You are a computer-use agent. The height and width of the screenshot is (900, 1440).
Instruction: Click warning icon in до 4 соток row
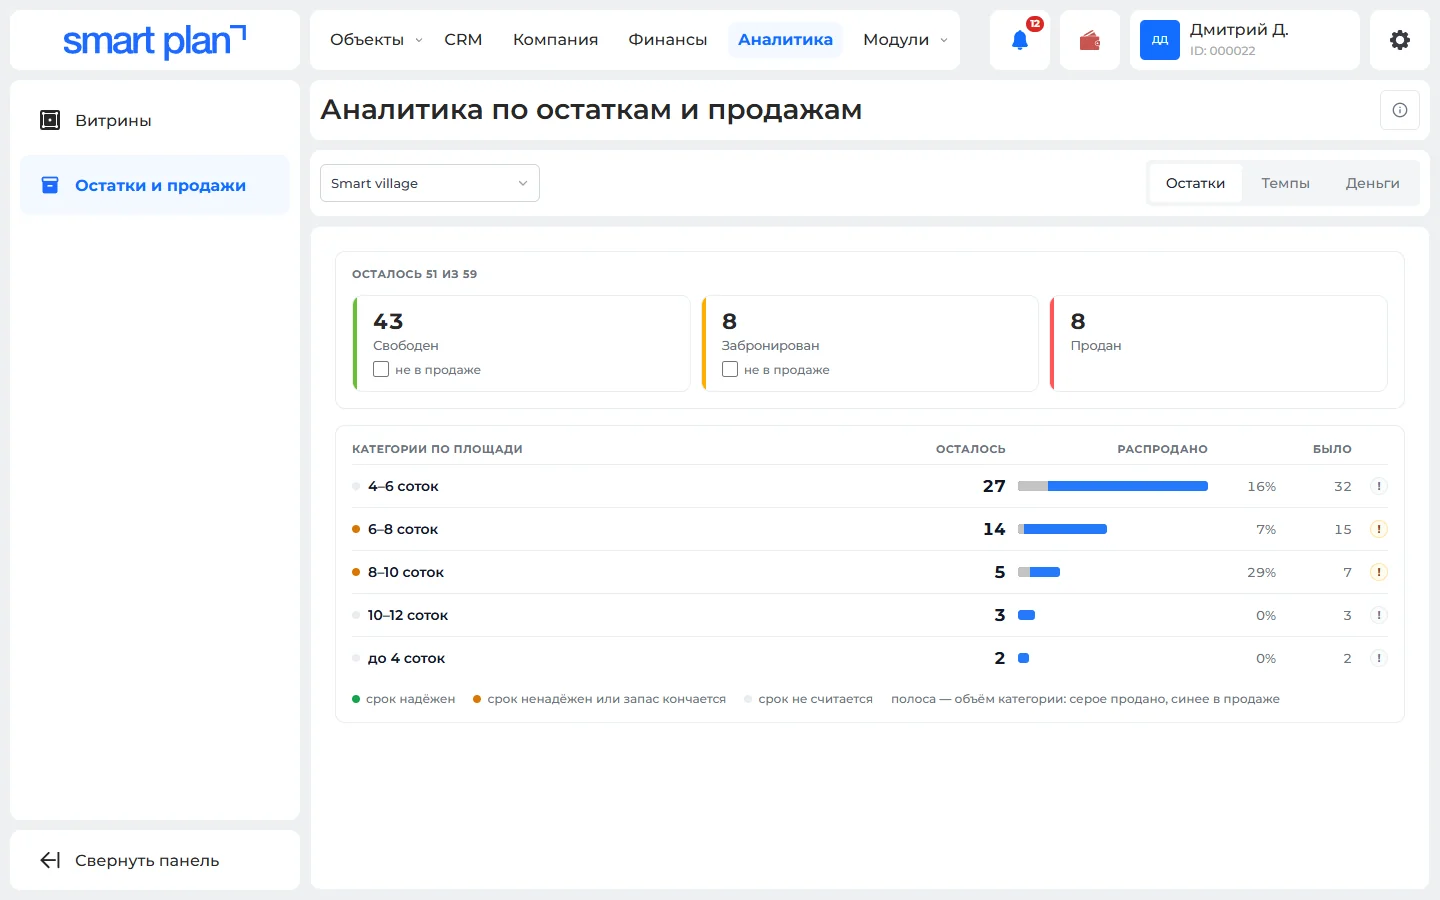[1379, 659]
